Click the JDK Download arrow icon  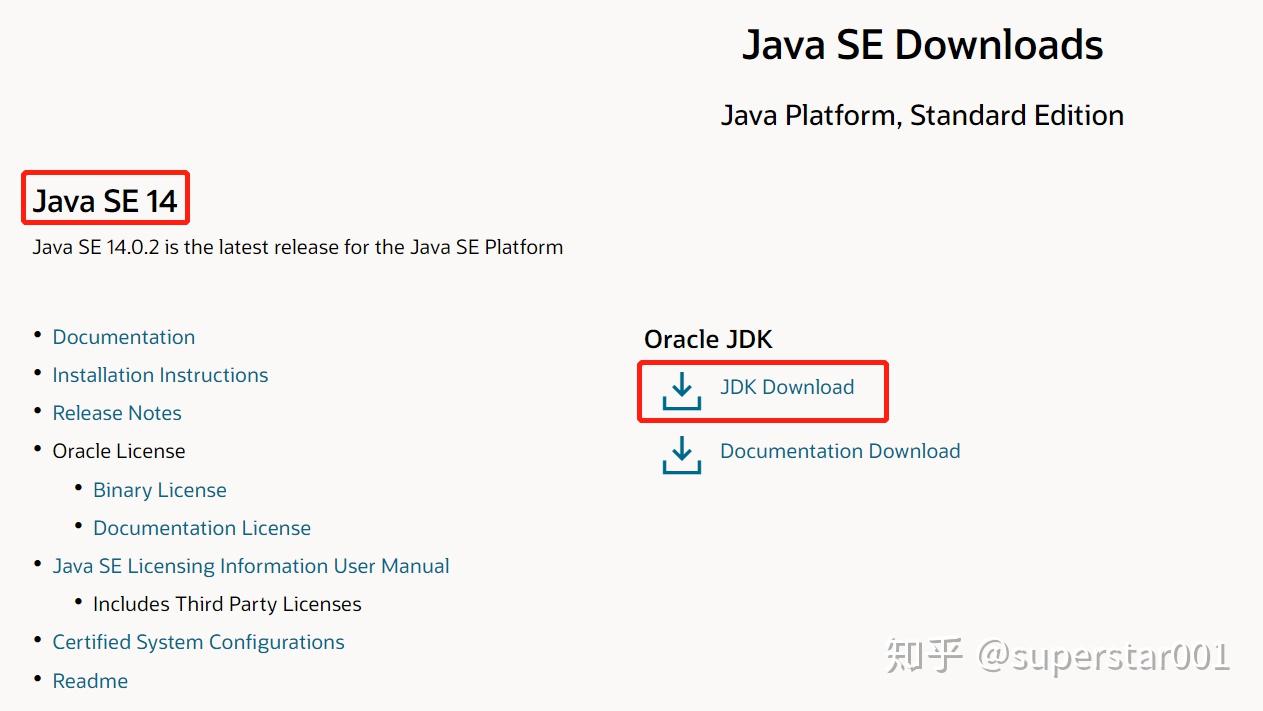[682, 391]
